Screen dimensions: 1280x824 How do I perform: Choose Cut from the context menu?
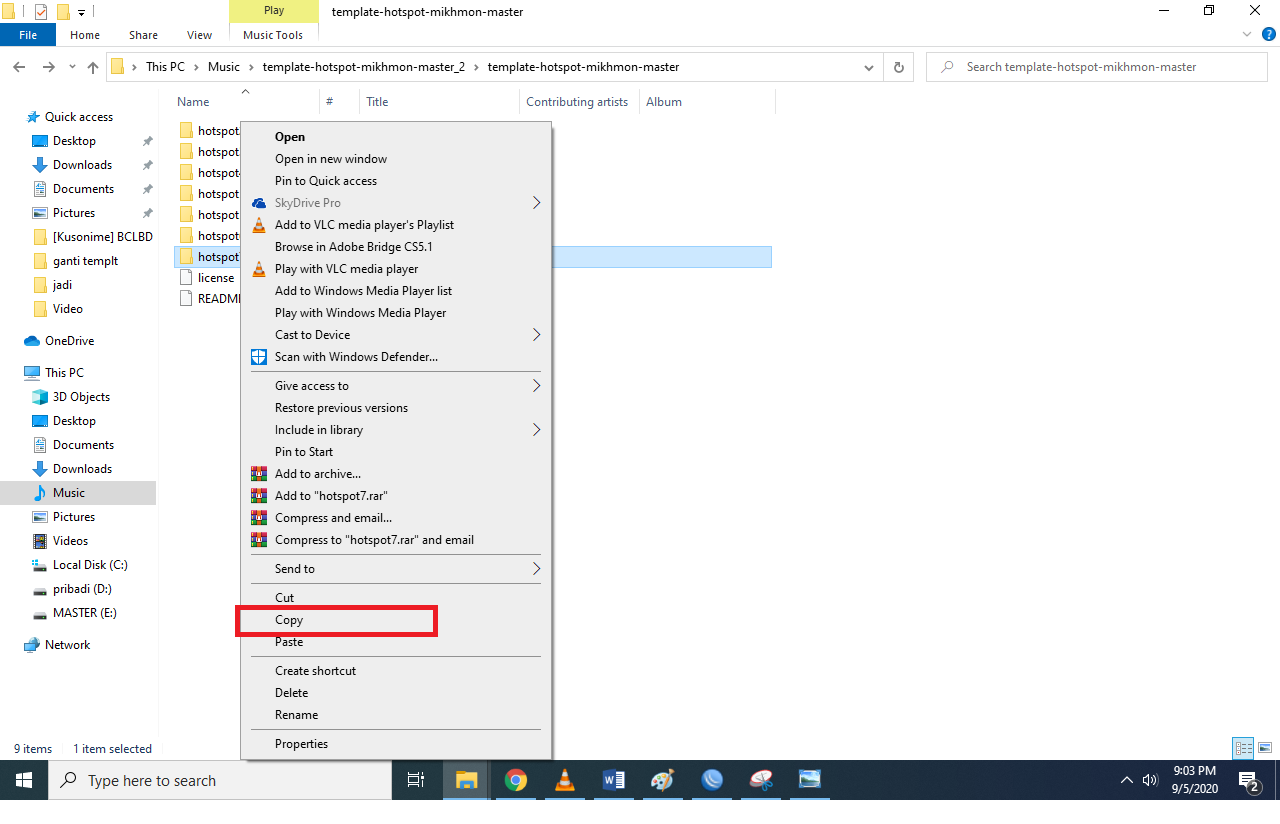396,598
